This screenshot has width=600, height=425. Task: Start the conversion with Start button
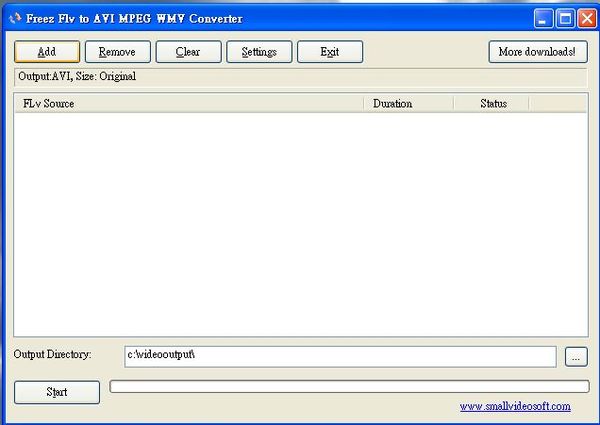pos(57,392)
